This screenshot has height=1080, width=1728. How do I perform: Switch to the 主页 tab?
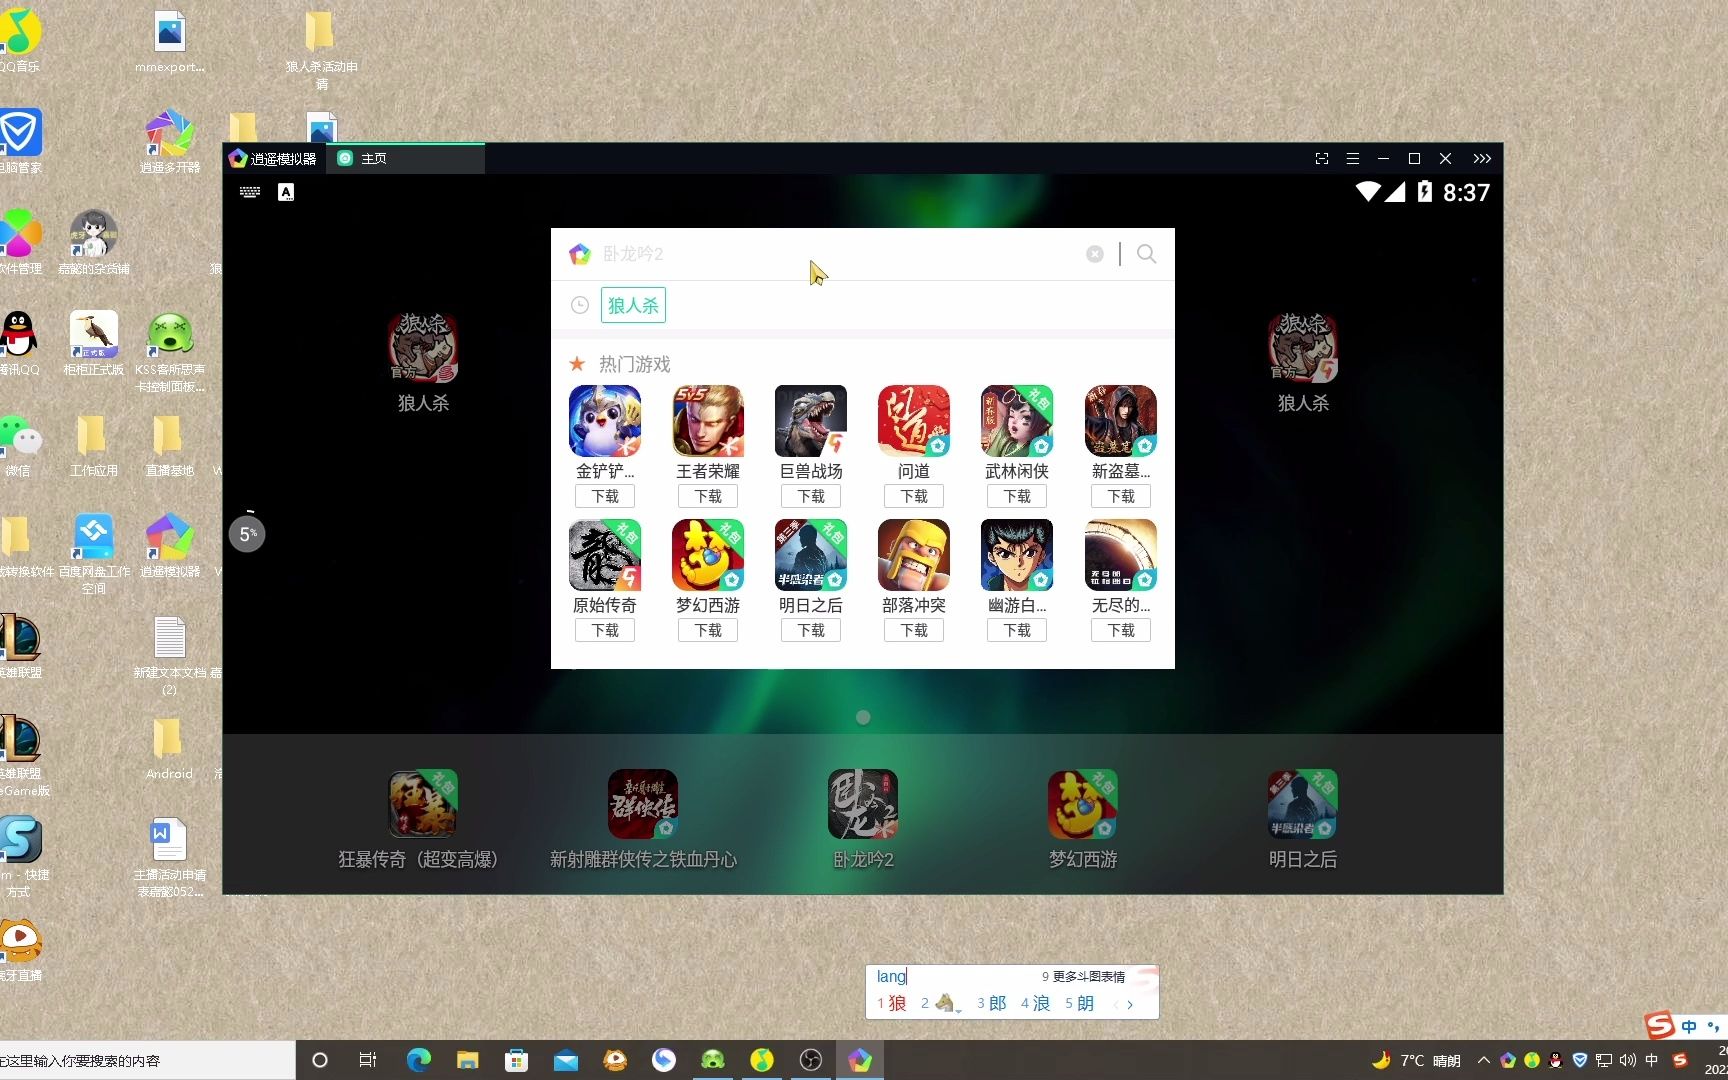coord(407,159)
